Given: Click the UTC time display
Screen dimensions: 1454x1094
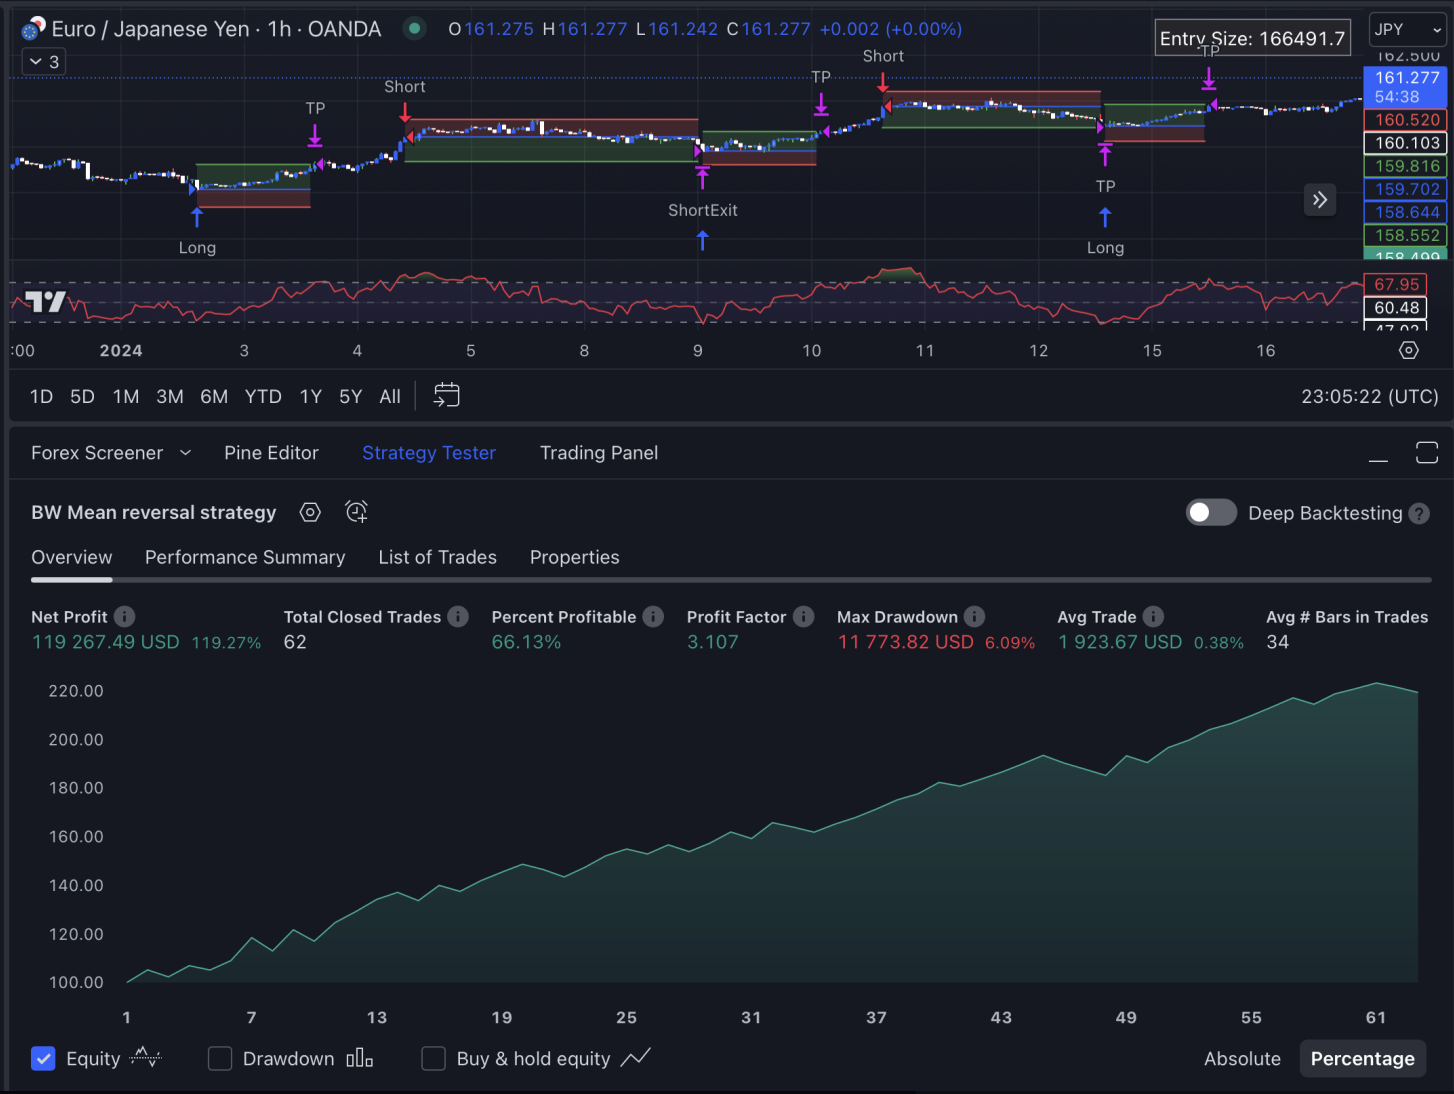Looking at the screenshot, I should pyautogui.click(x=1369, y=397).
